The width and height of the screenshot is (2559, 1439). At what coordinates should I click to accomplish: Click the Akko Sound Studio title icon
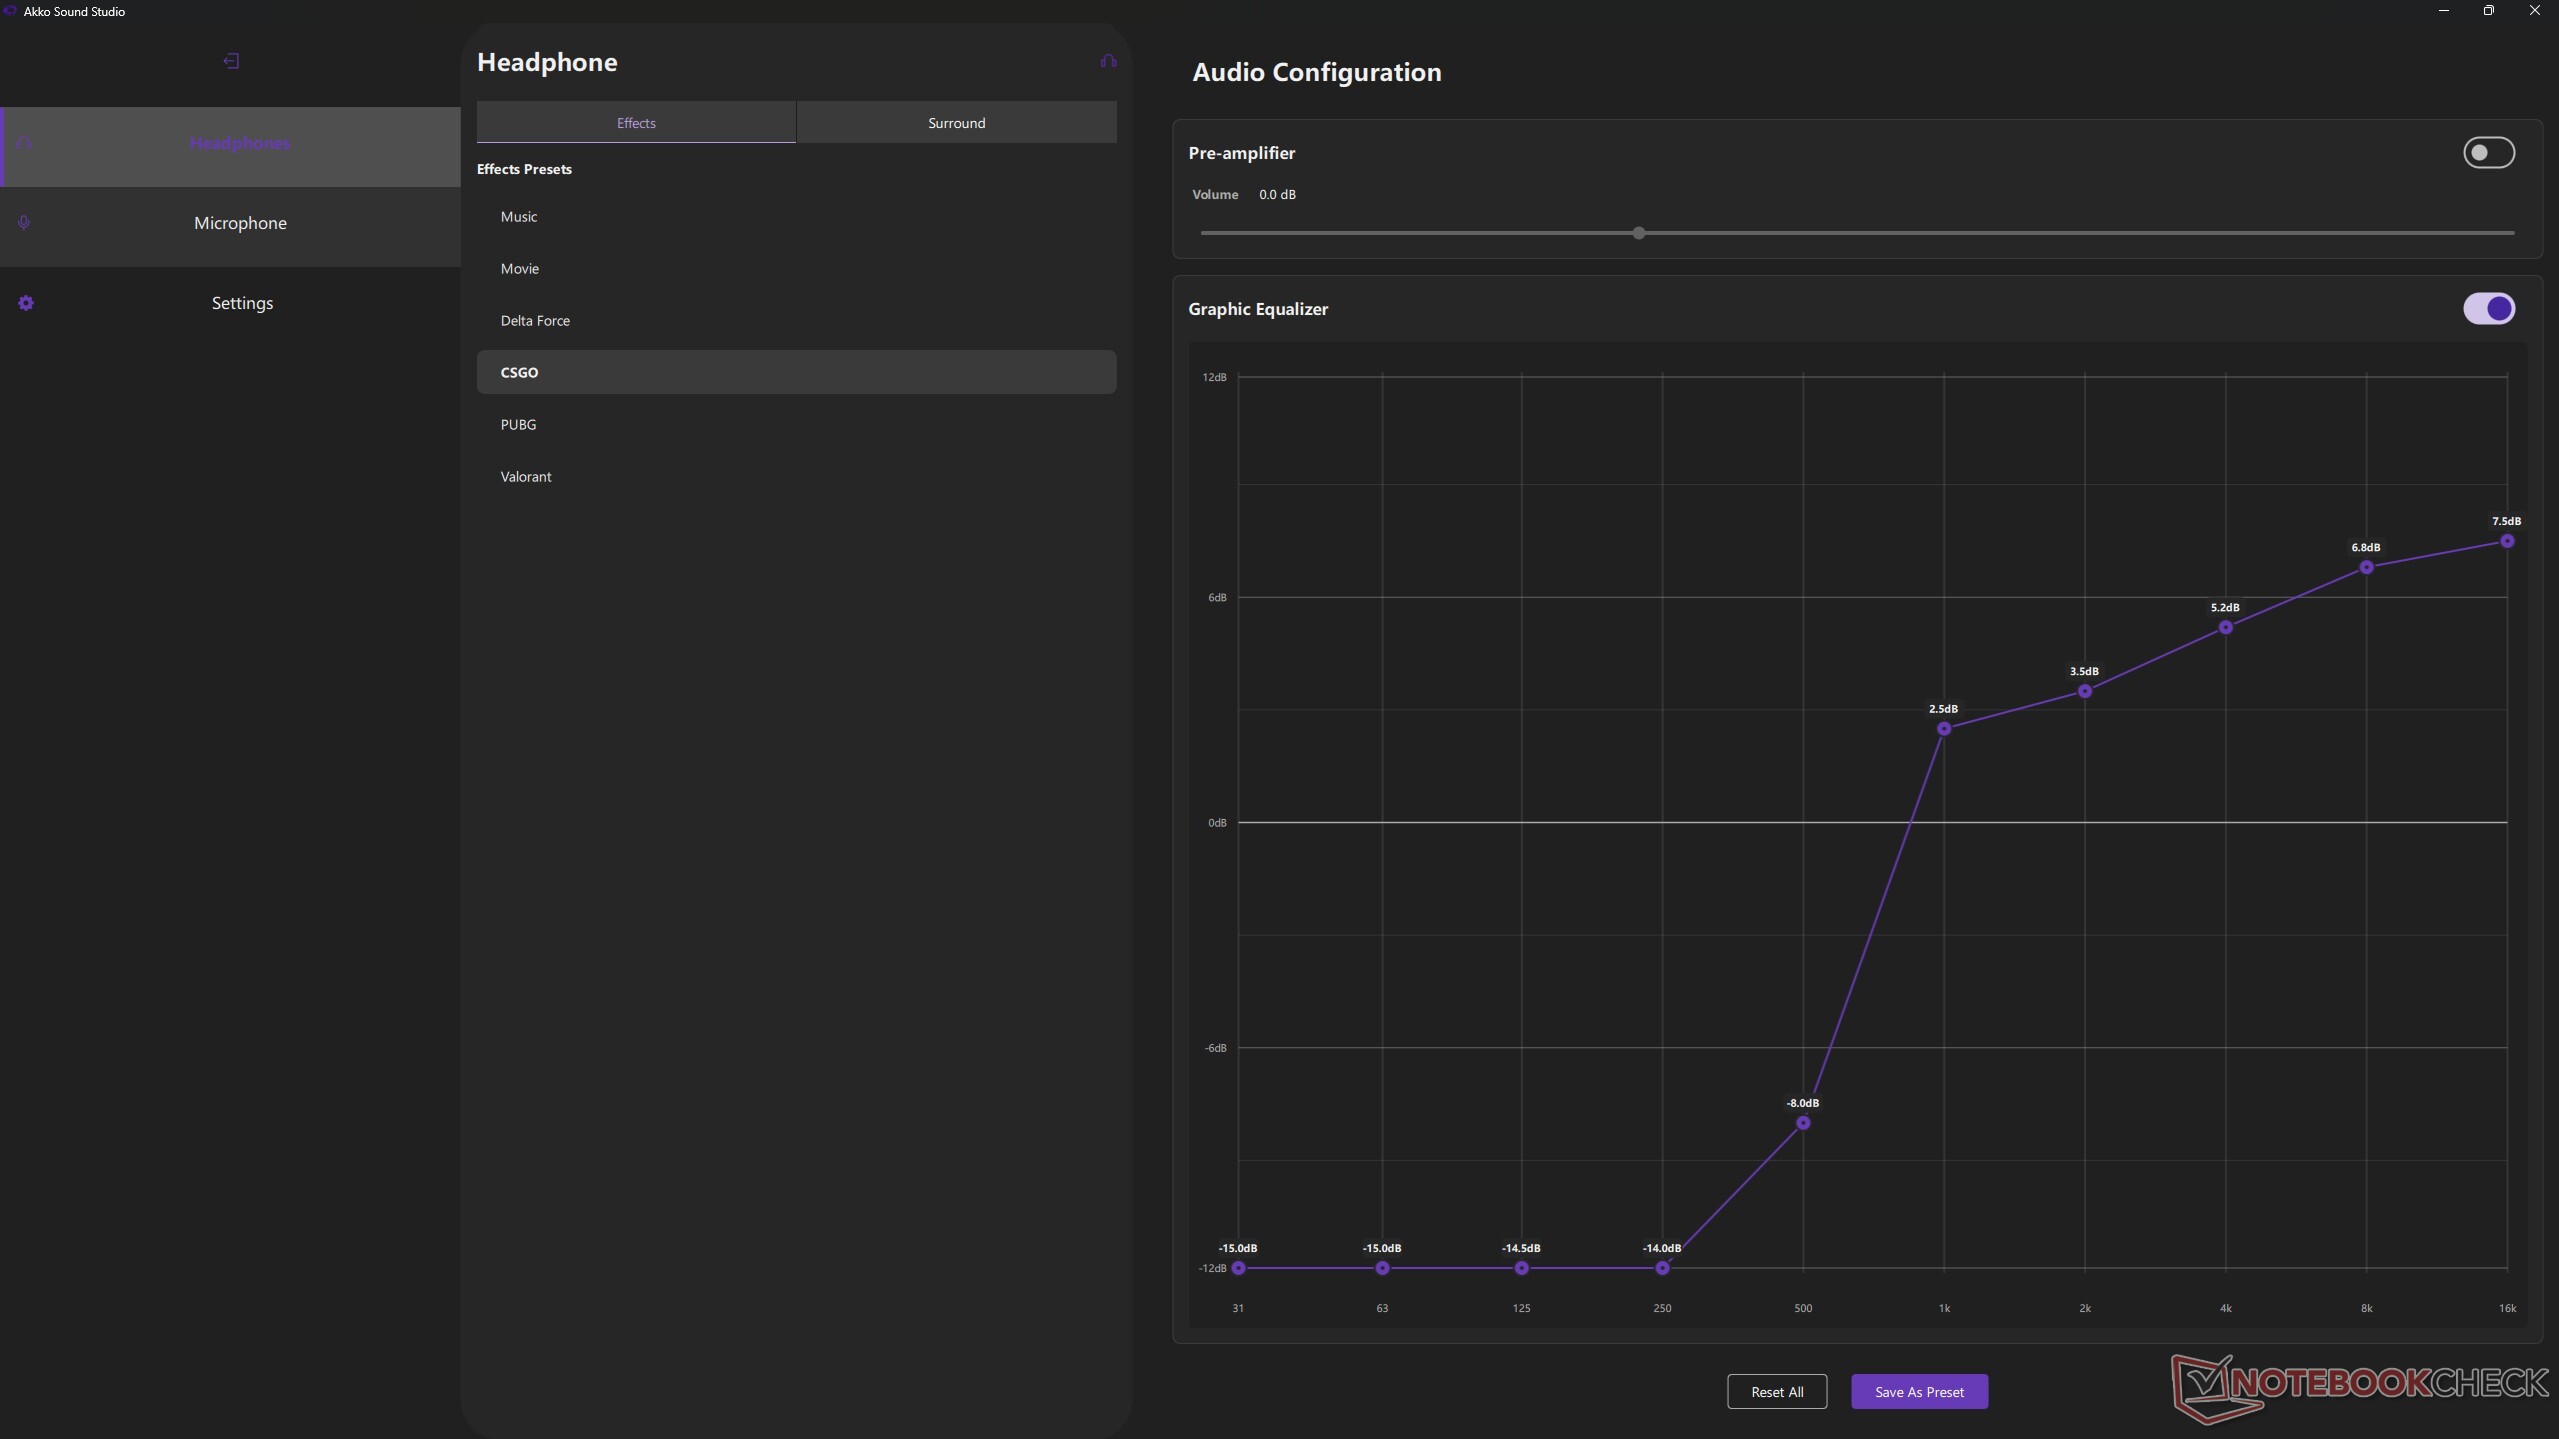[10, 11]
